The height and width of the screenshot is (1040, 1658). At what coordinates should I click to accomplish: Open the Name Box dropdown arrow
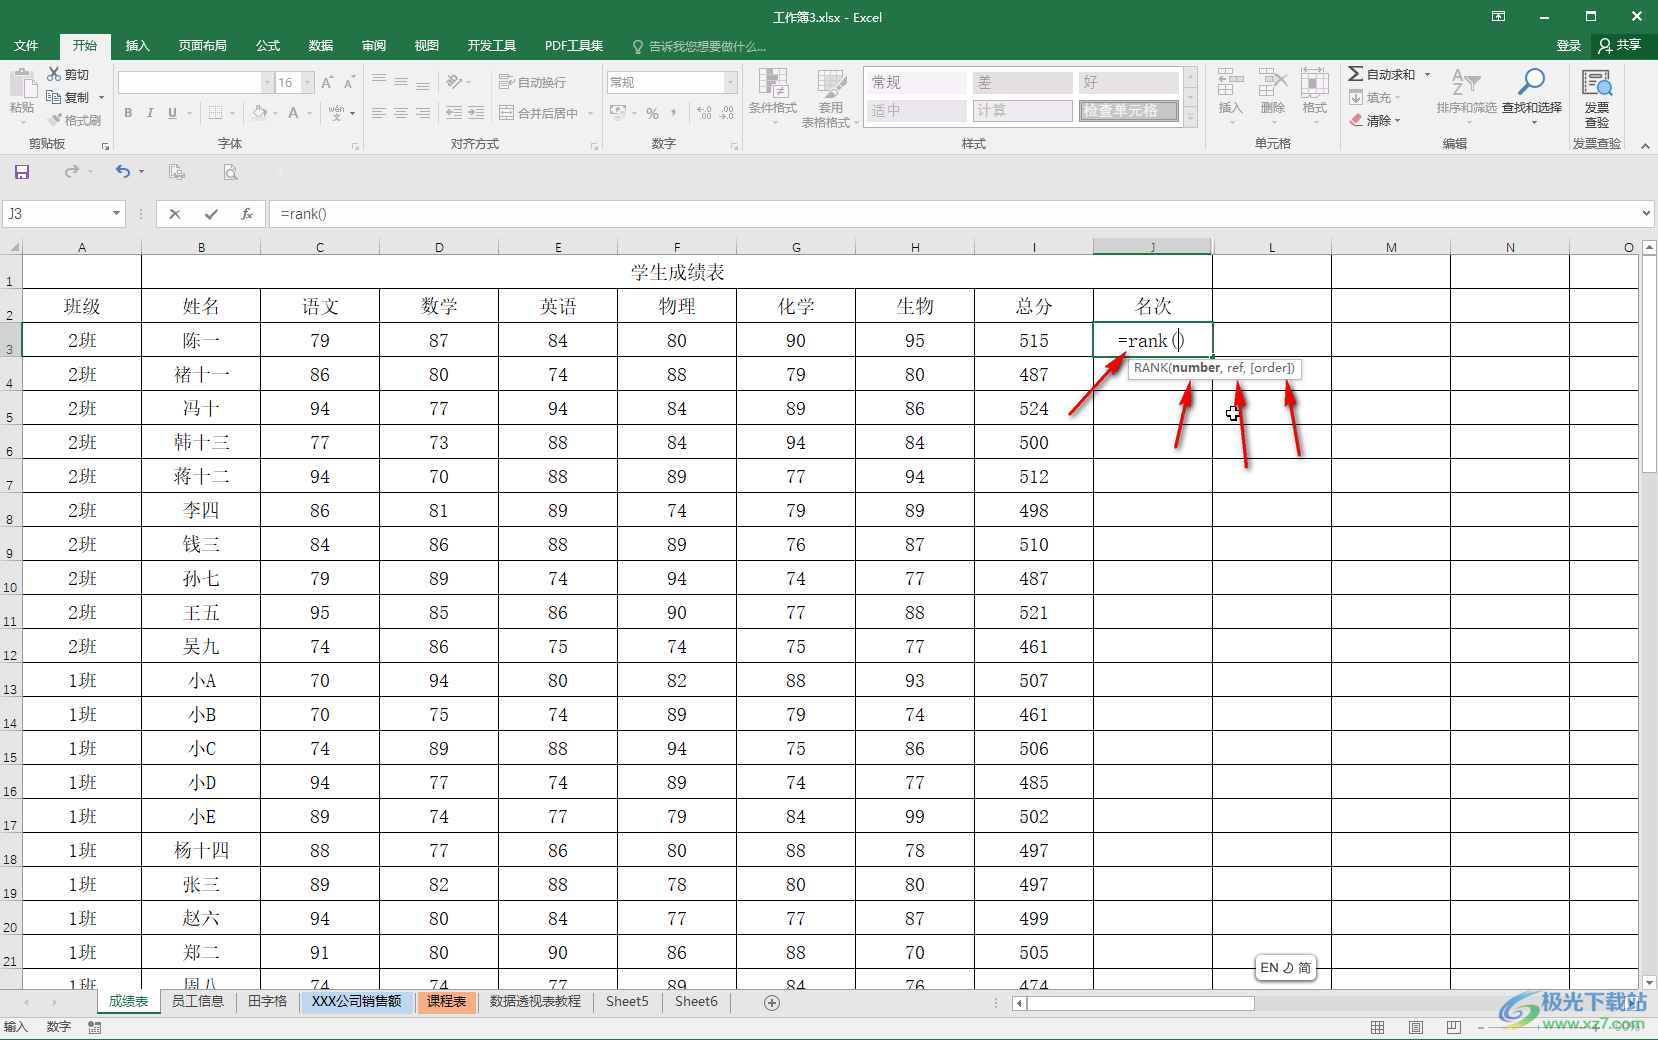(x=116, y=213)
